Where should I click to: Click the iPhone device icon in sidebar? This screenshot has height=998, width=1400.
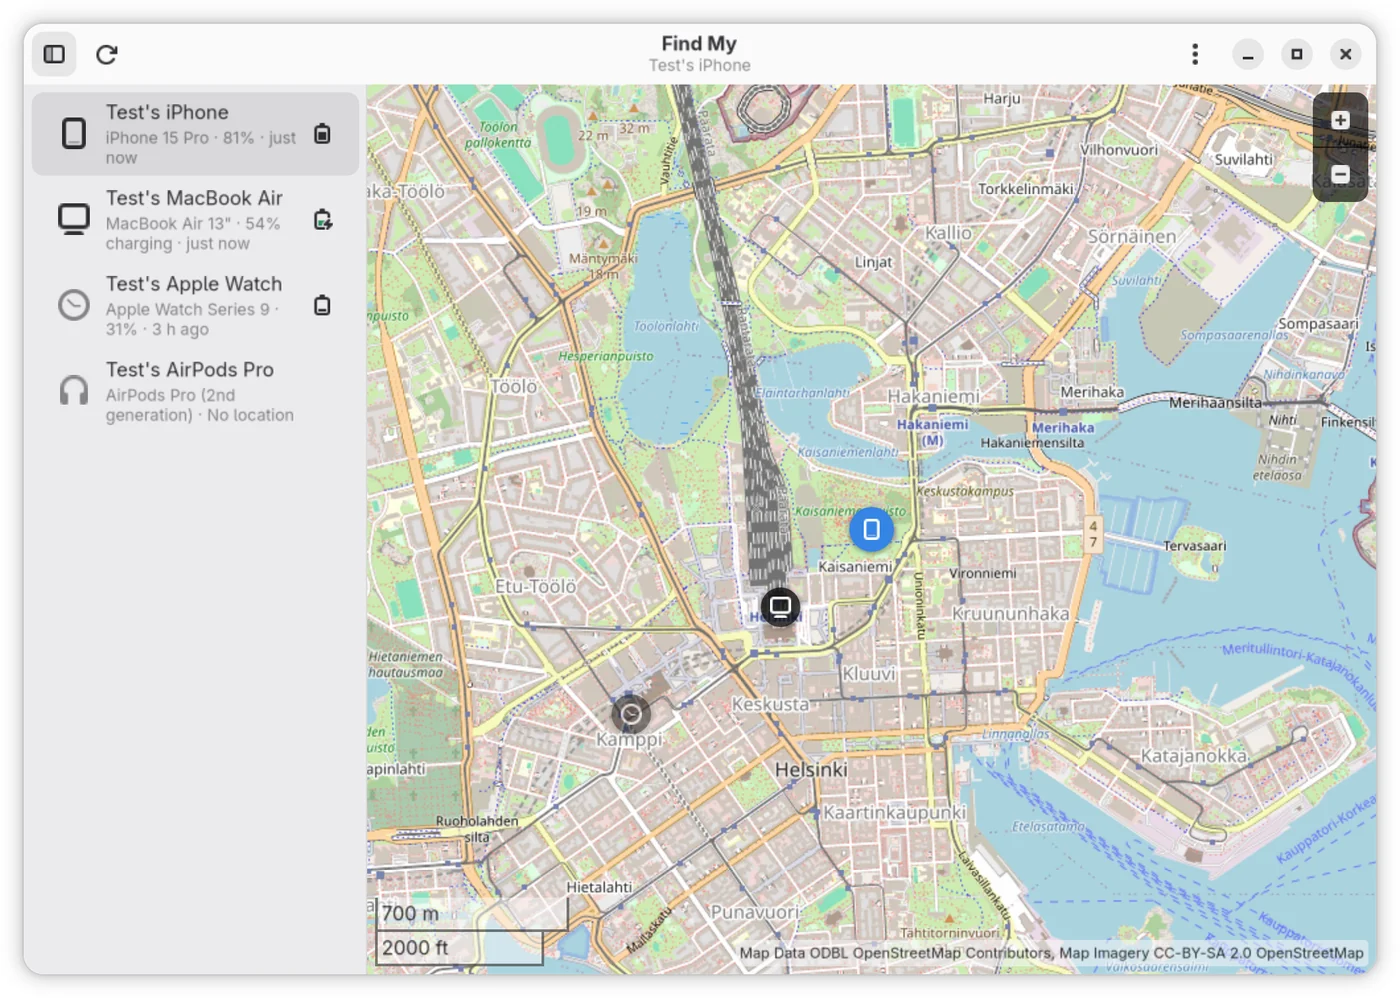74,133
